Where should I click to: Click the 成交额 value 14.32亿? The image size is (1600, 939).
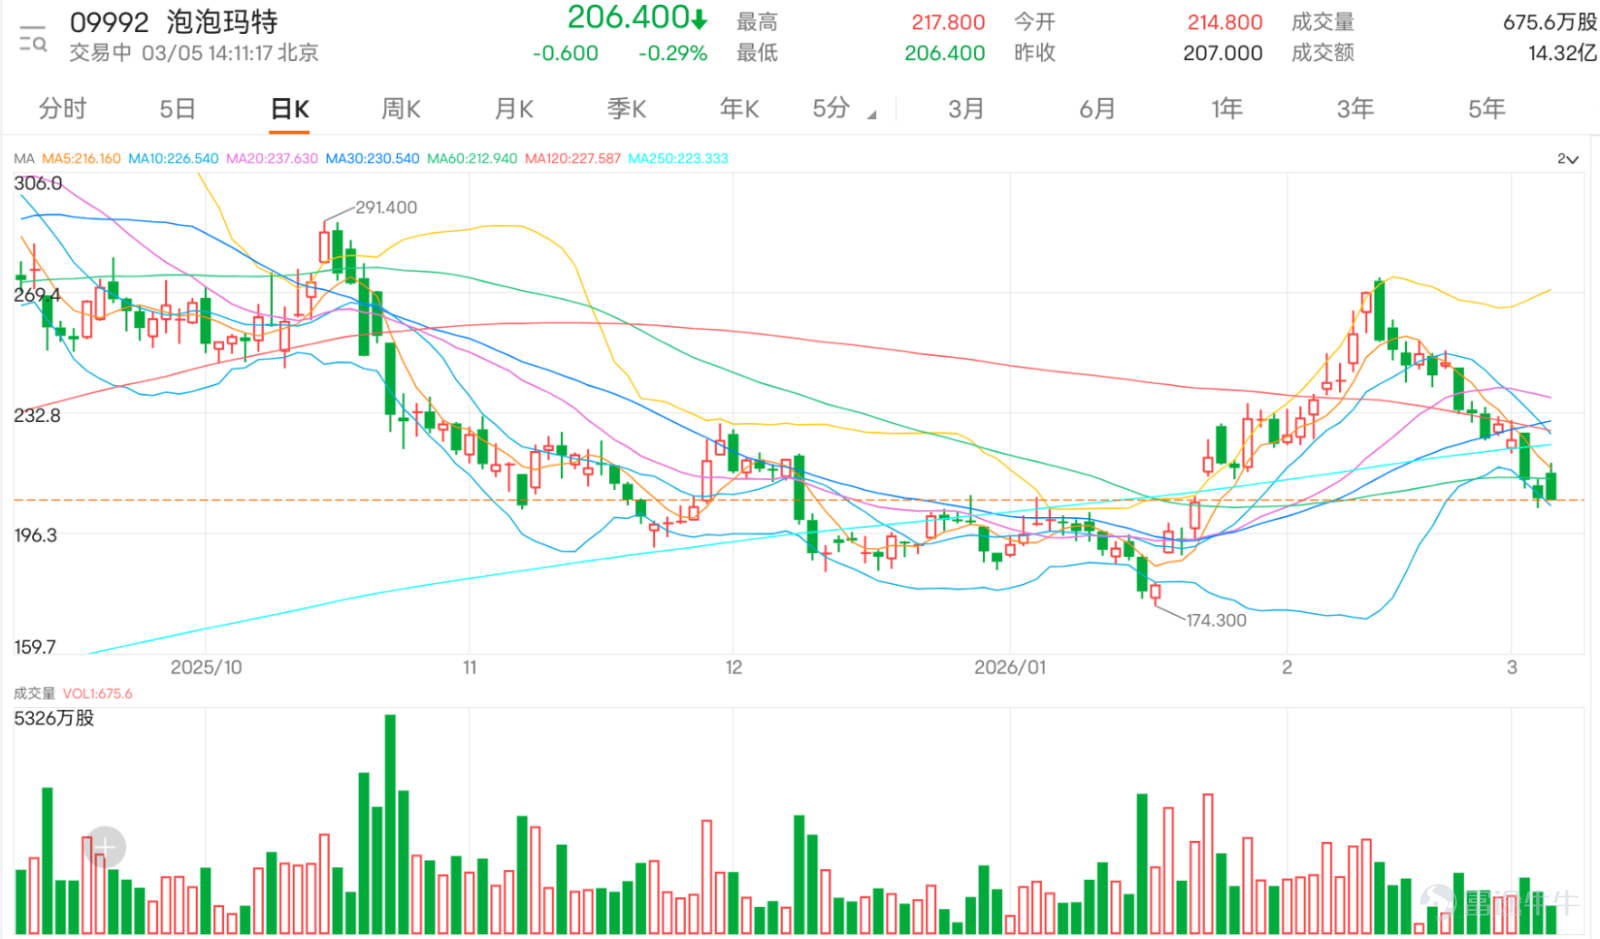tap(1562, 53)
